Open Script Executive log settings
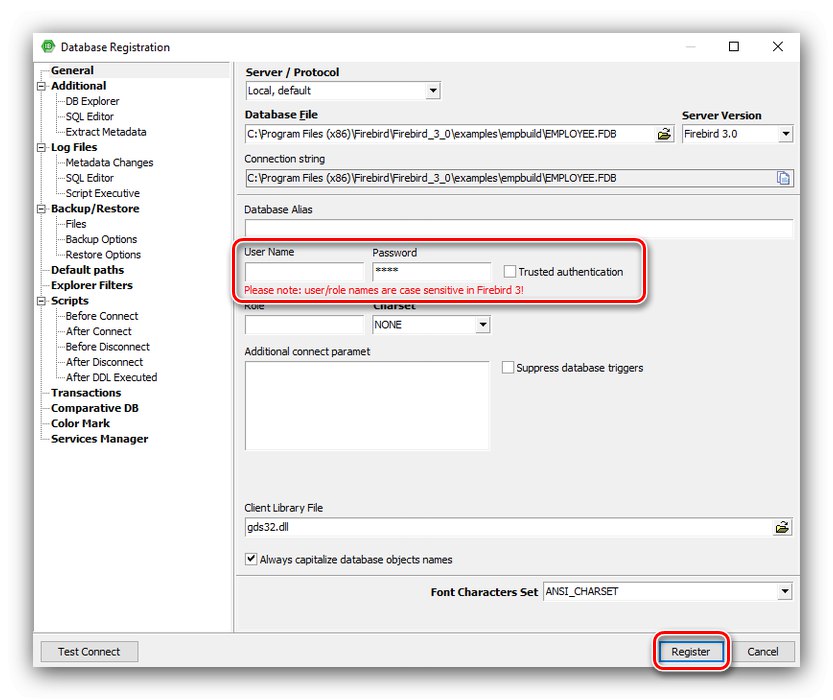 click(x=103, y=193)
